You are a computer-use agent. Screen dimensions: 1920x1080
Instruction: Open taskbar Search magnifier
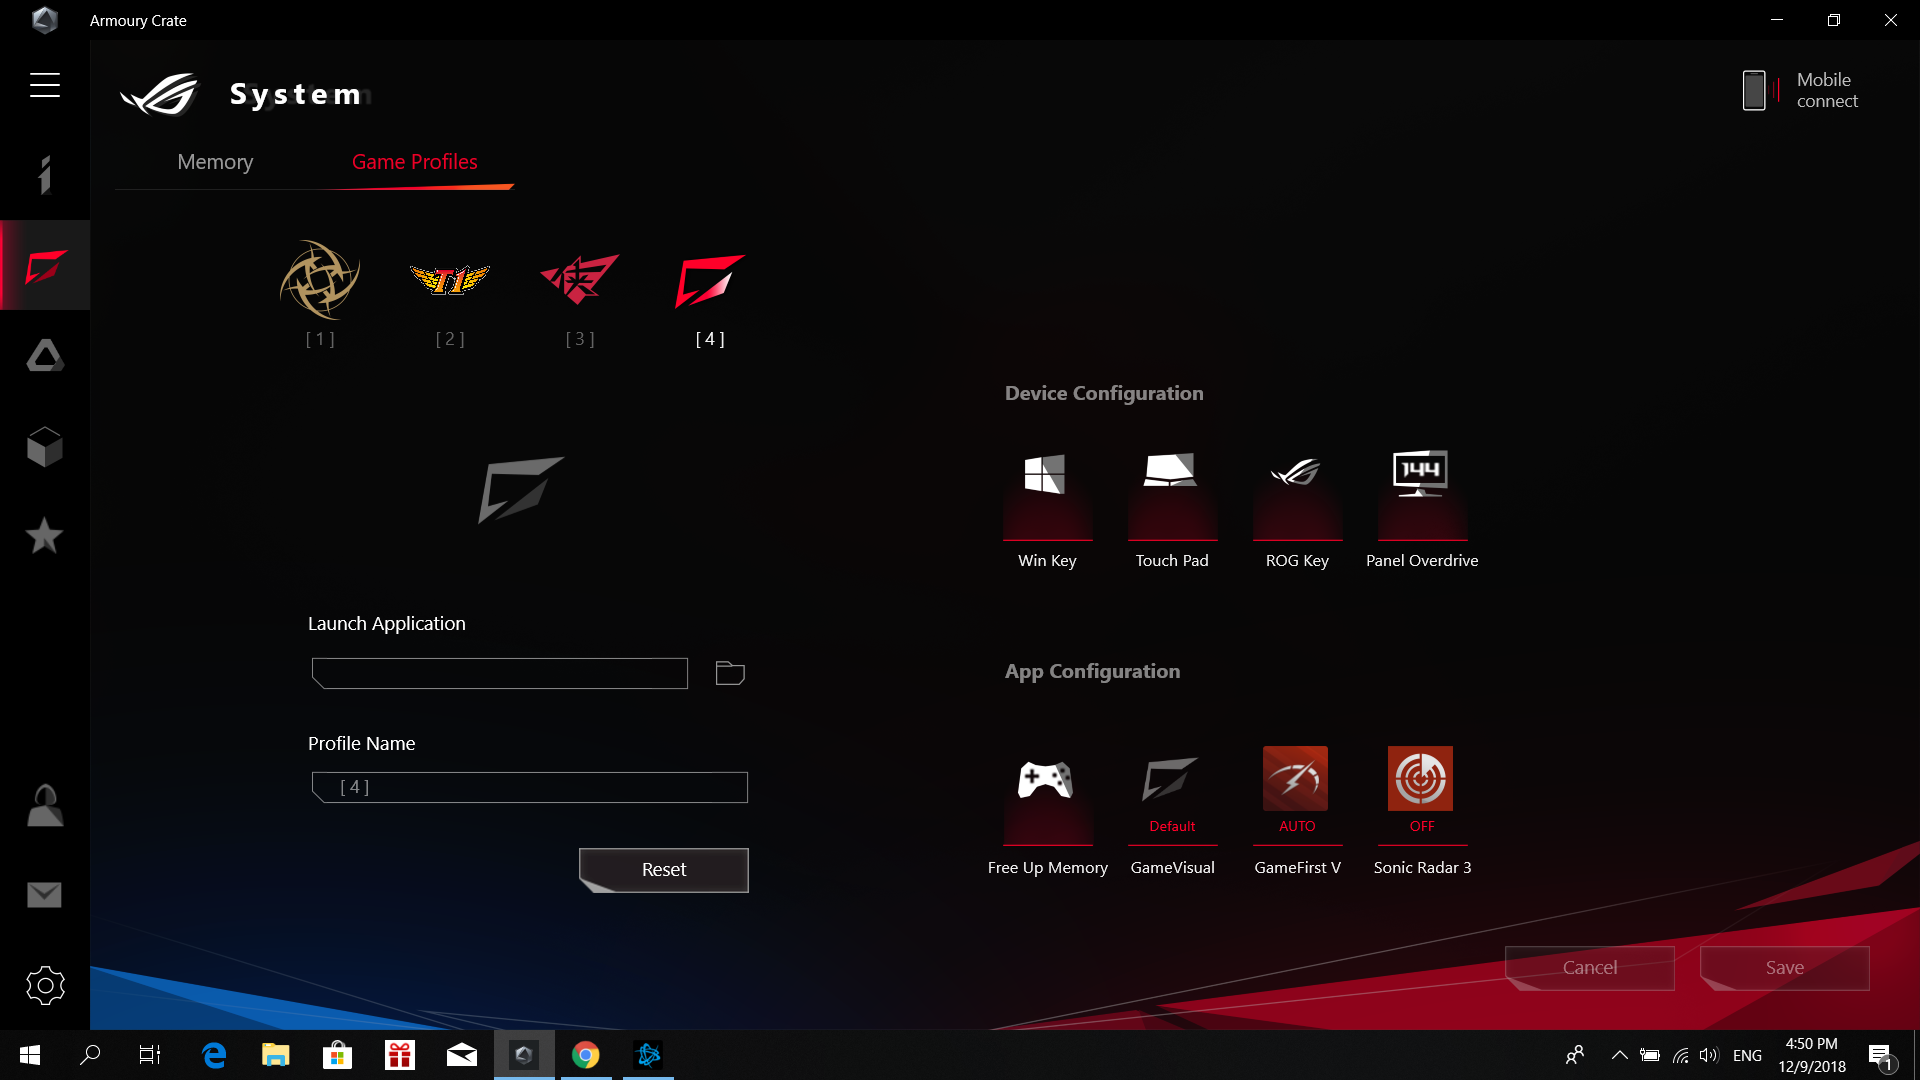click(90, 1055)
